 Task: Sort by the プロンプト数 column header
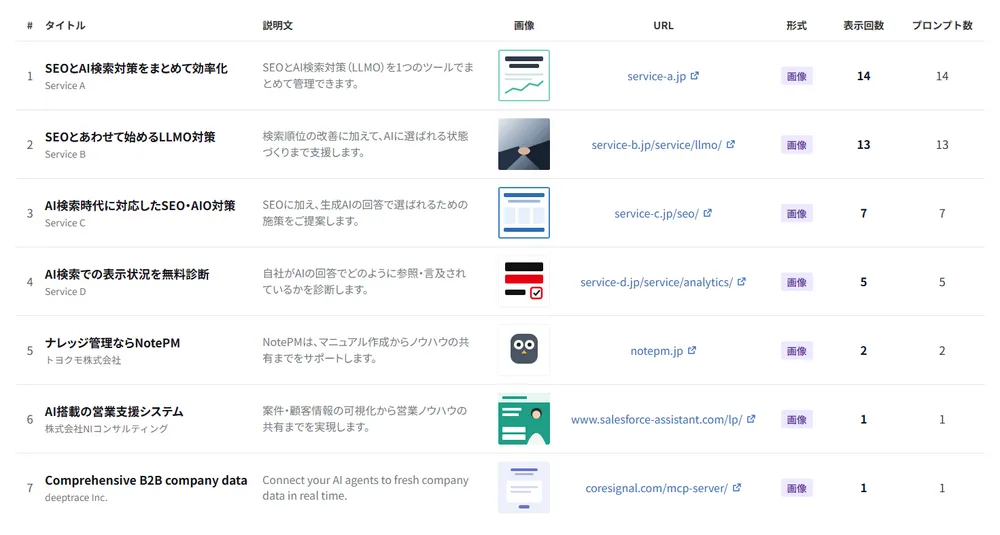[942, 26]
